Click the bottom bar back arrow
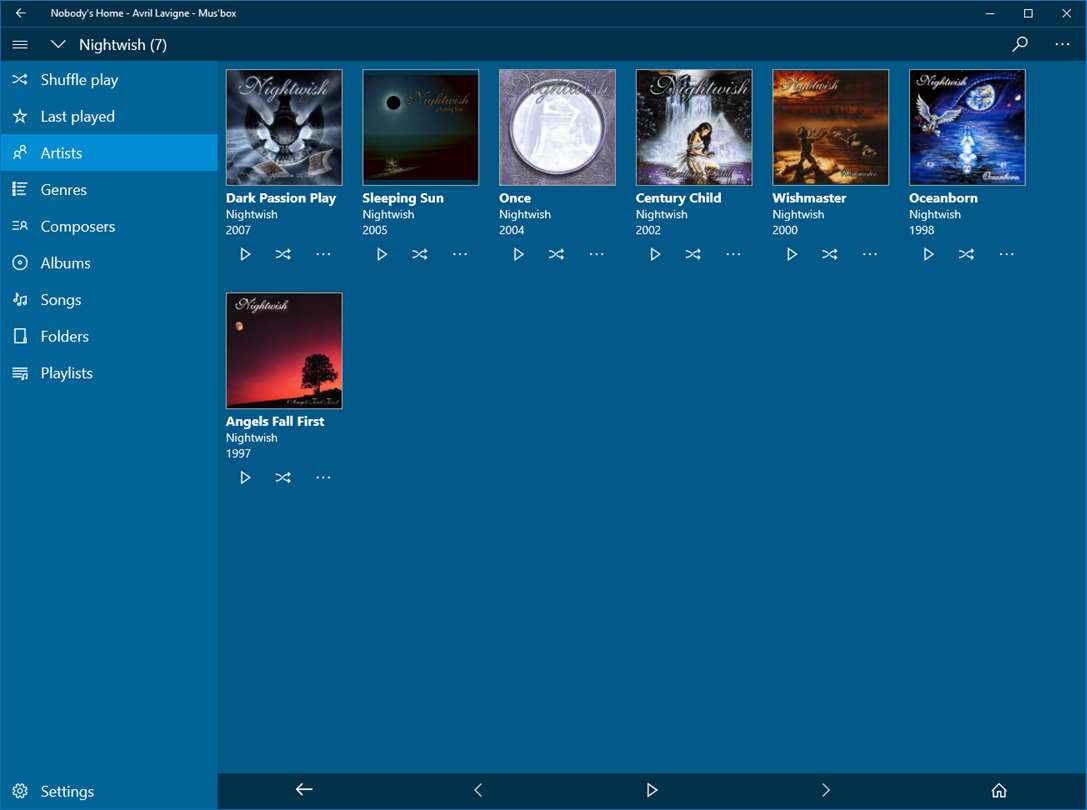Screen dimensions: 1087x810 (x=304, y=789)
